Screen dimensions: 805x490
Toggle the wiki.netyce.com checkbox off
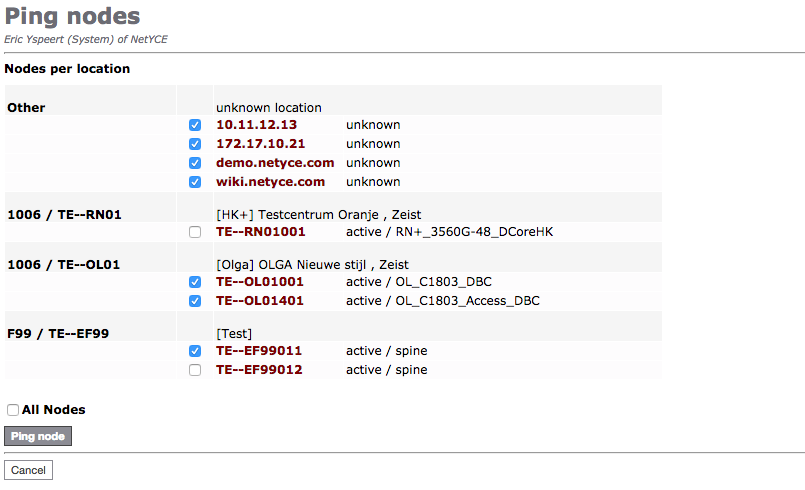pos(195,182)
